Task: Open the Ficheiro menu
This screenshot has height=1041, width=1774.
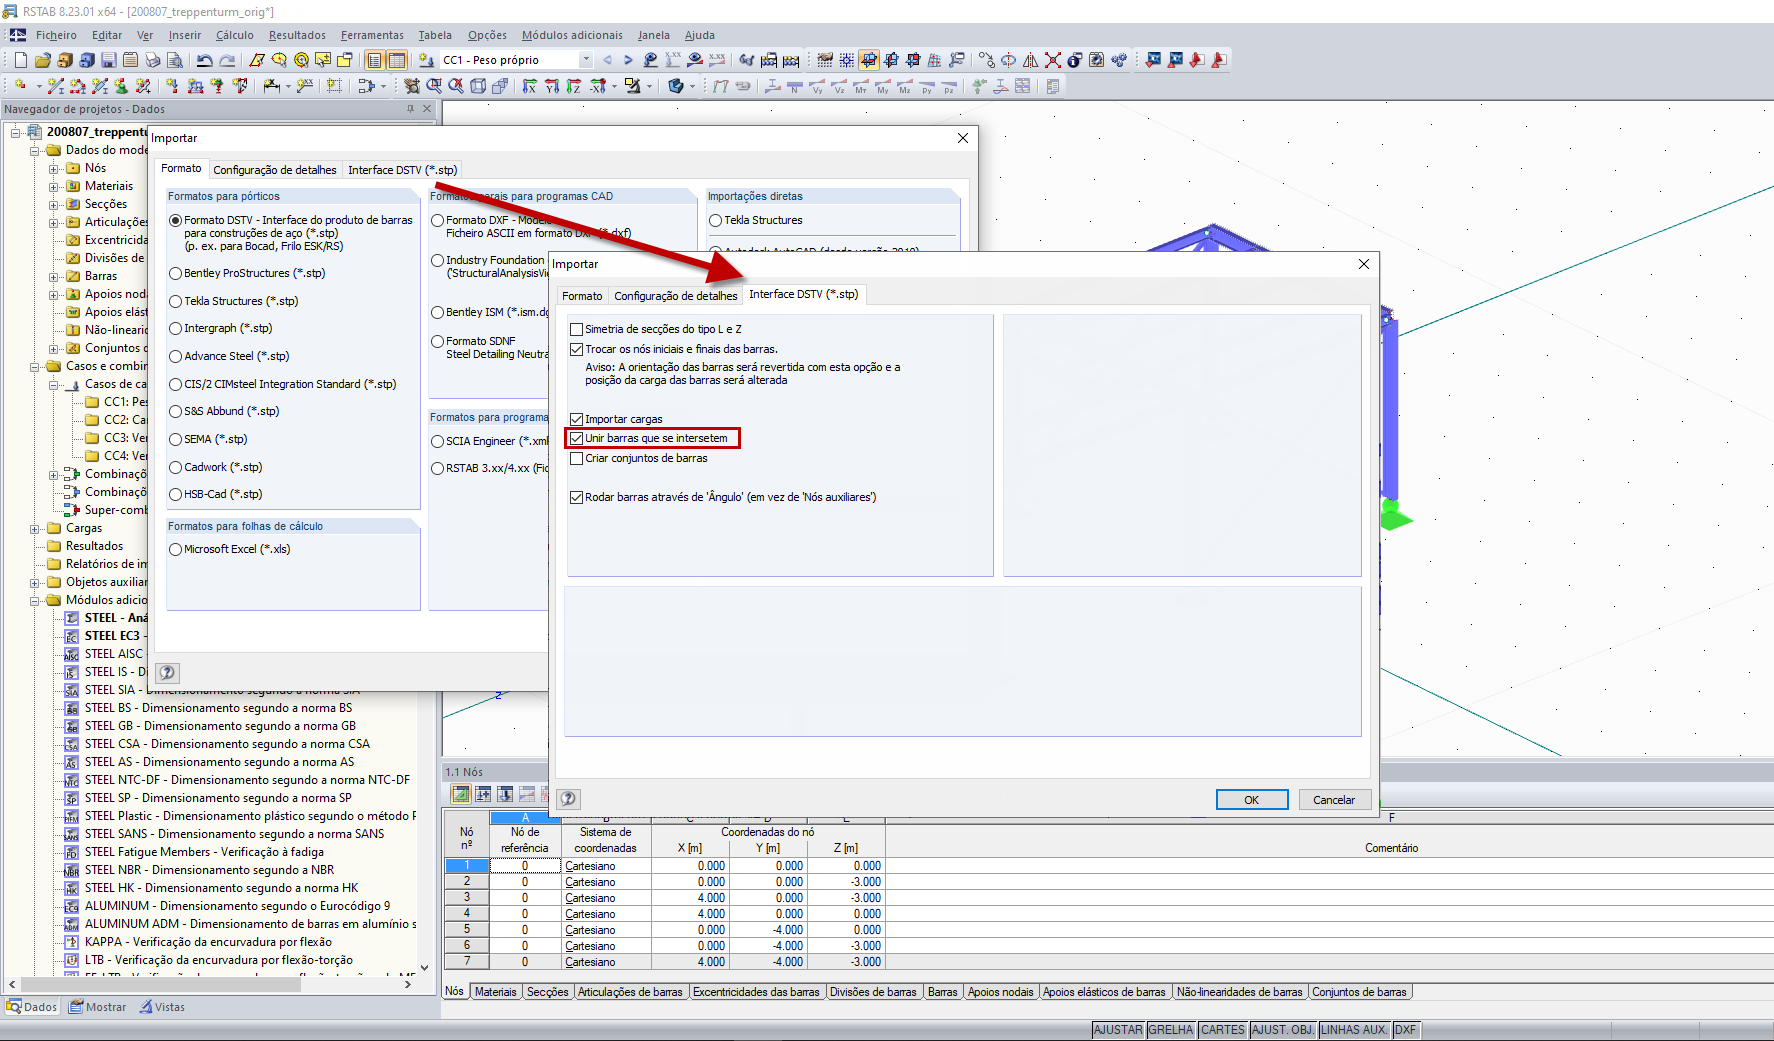Action: pyautogui.click(x=56, y=35)
